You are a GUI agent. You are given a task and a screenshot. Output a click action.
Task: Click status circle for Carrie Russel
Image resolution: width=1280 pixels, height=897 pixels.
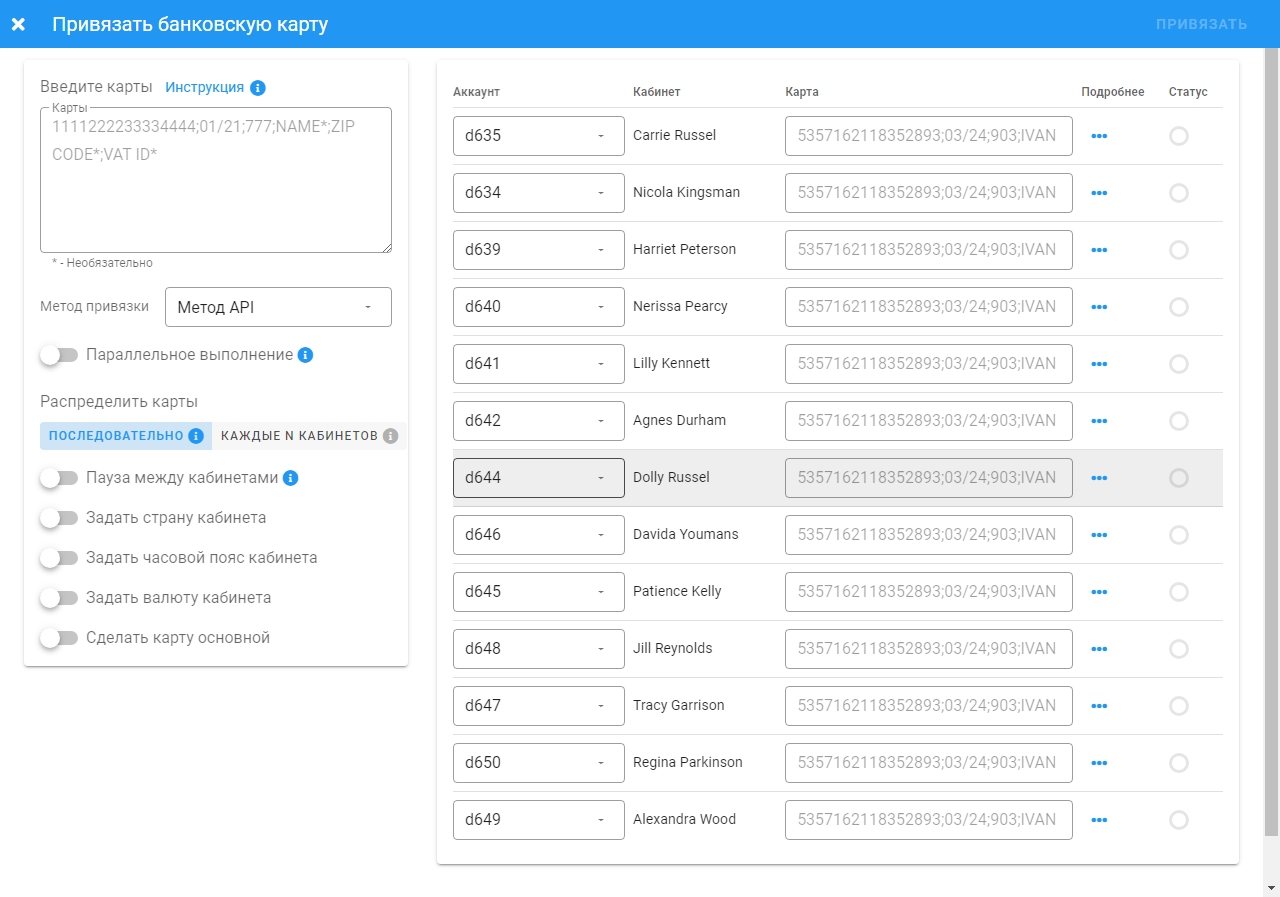[x=1179, y=136]
